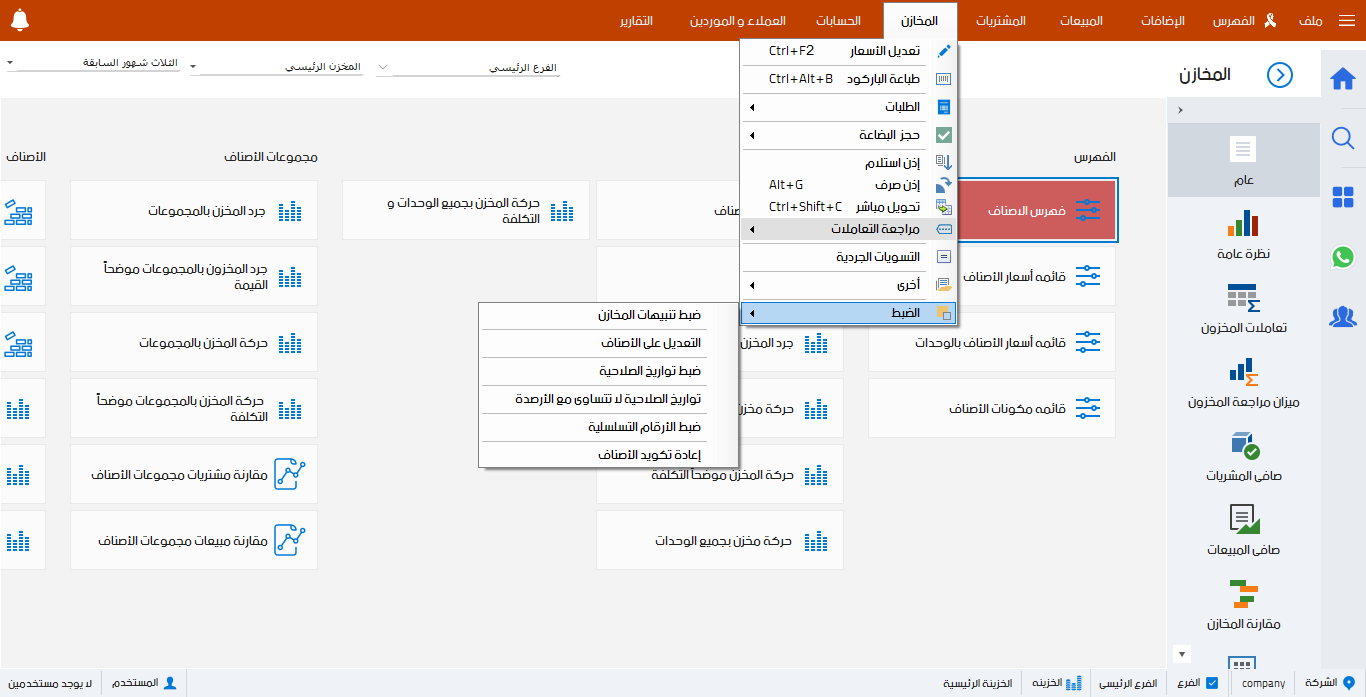The height and width of the screenshot is (697, 1366).
Task: Open the home icon in sidebar
Action: tap(1343, 79)
